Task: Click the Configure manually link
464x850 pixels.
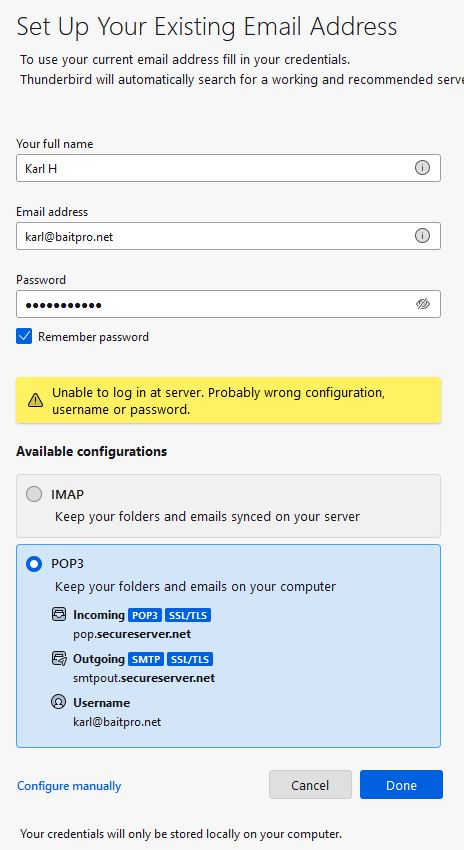Action: (x=69, y=785)
